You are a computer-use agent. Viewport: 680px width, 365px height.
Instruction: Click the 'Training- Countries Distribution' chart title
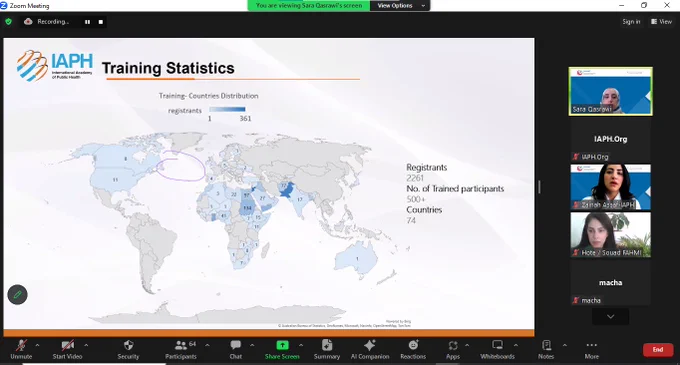(209, 96)
